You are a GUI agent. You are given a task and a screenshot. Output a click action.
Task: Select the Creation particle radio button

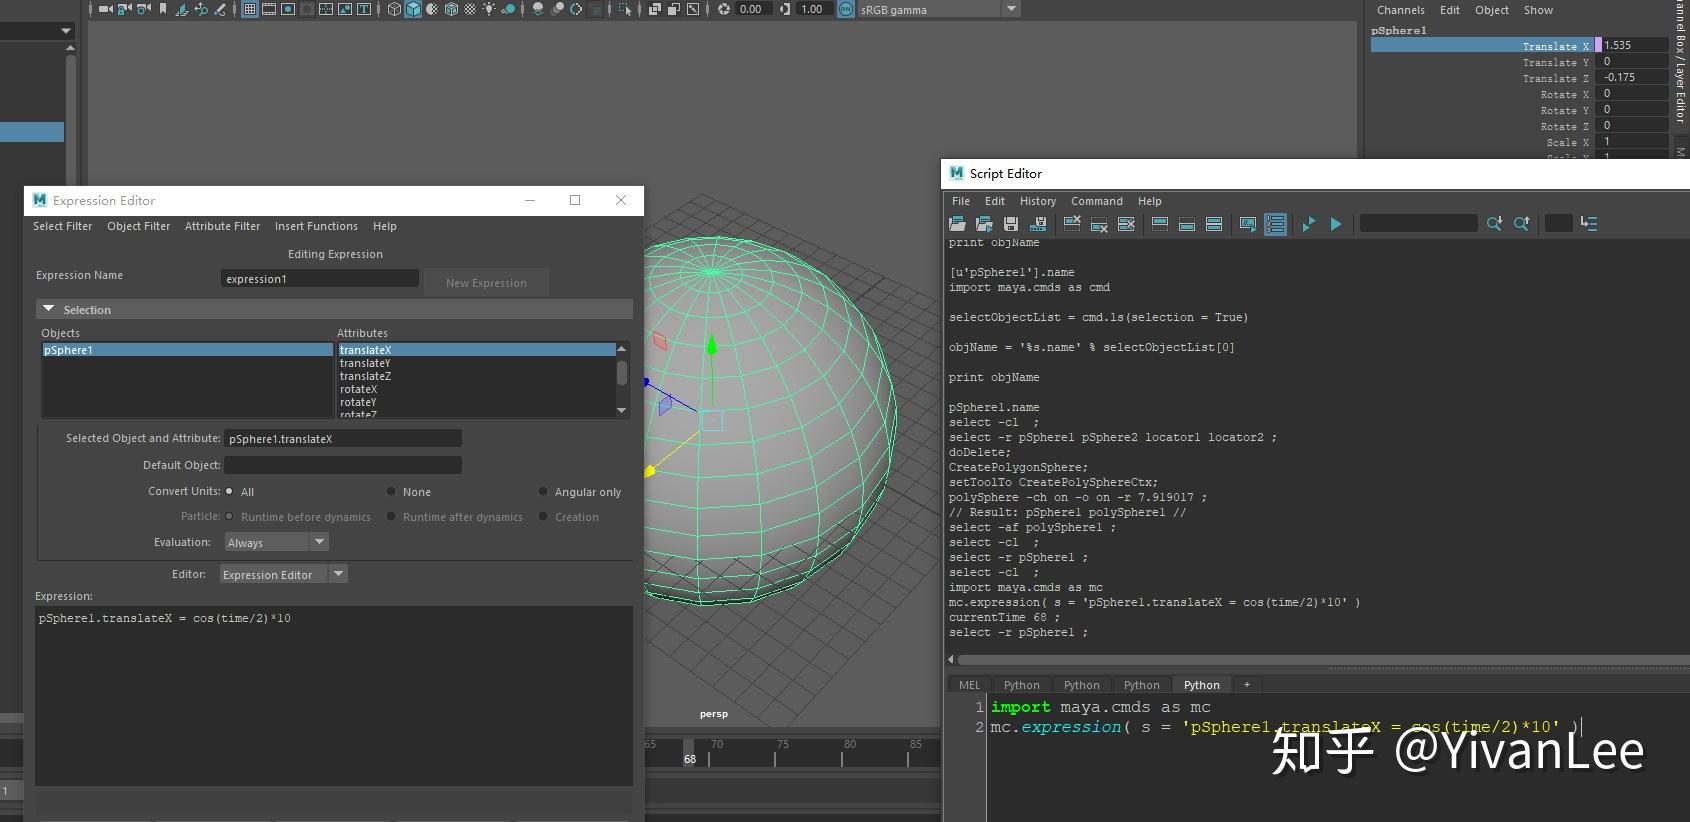point(543,516)
